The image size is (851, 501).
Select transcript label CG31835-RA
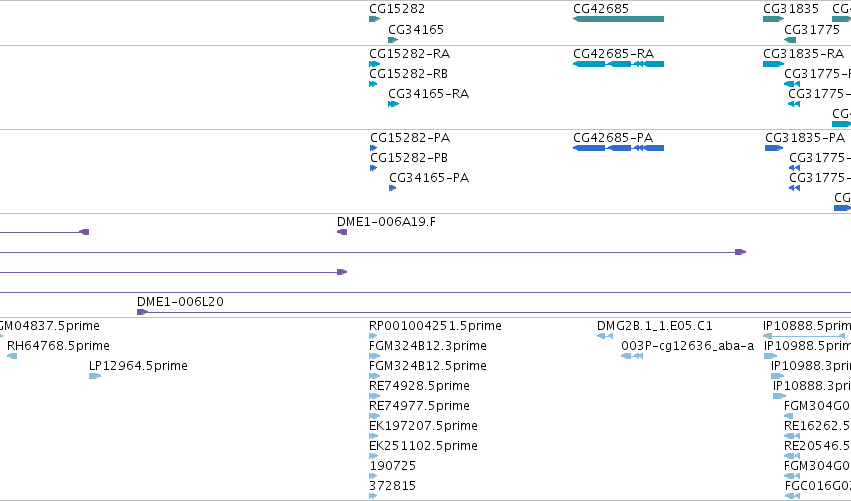click(x=803, y=54)
